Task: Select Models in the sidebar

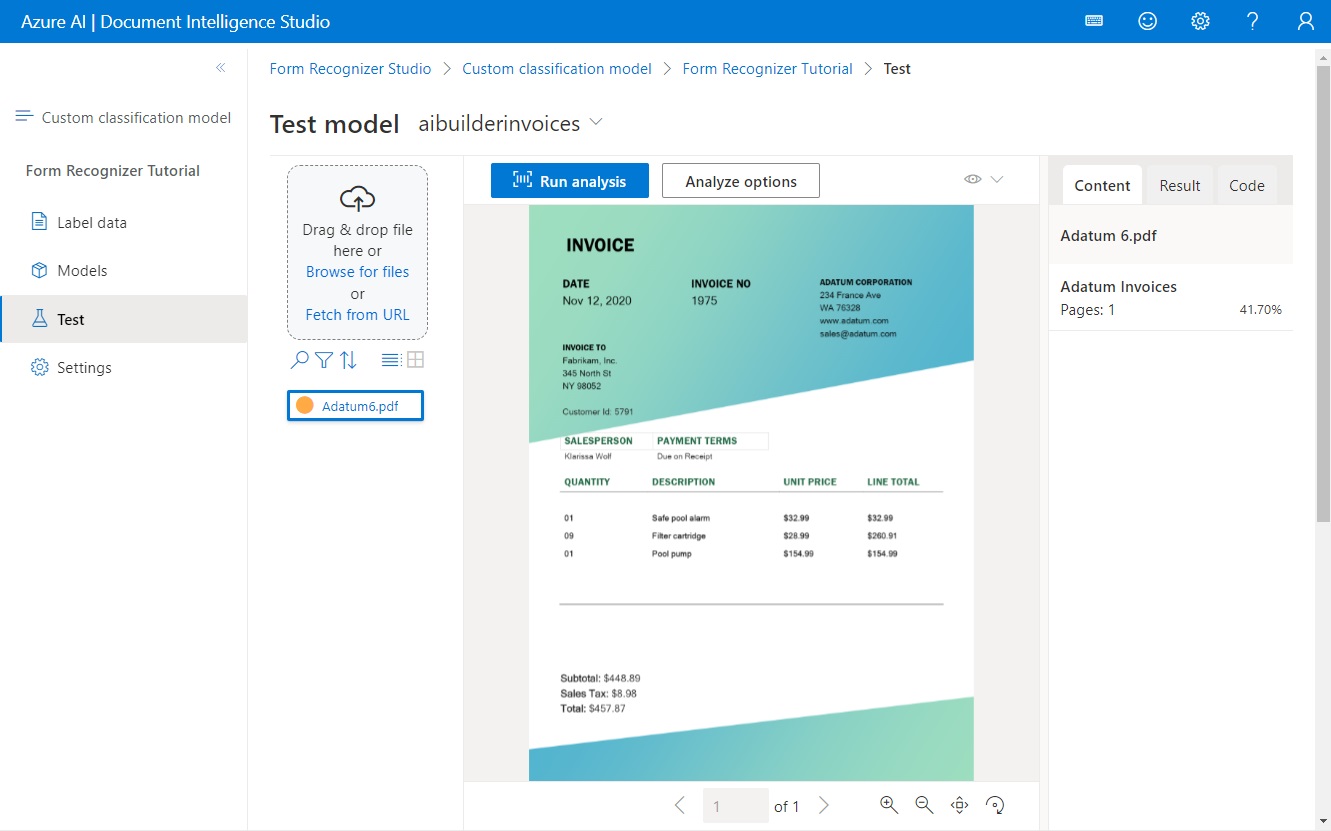Action: click(84, 270)
